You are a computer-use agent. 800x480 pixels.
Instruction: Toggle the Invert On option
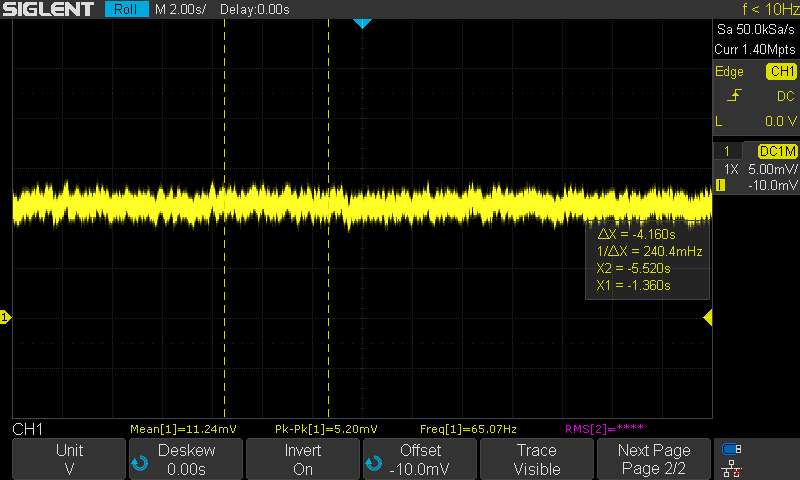[303, 459]
